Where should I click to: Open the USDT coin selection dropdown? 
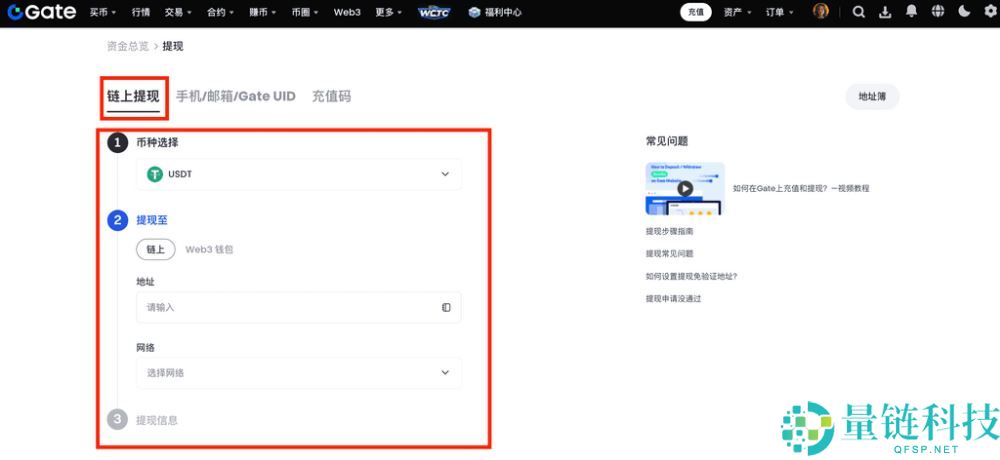(298, 174)
